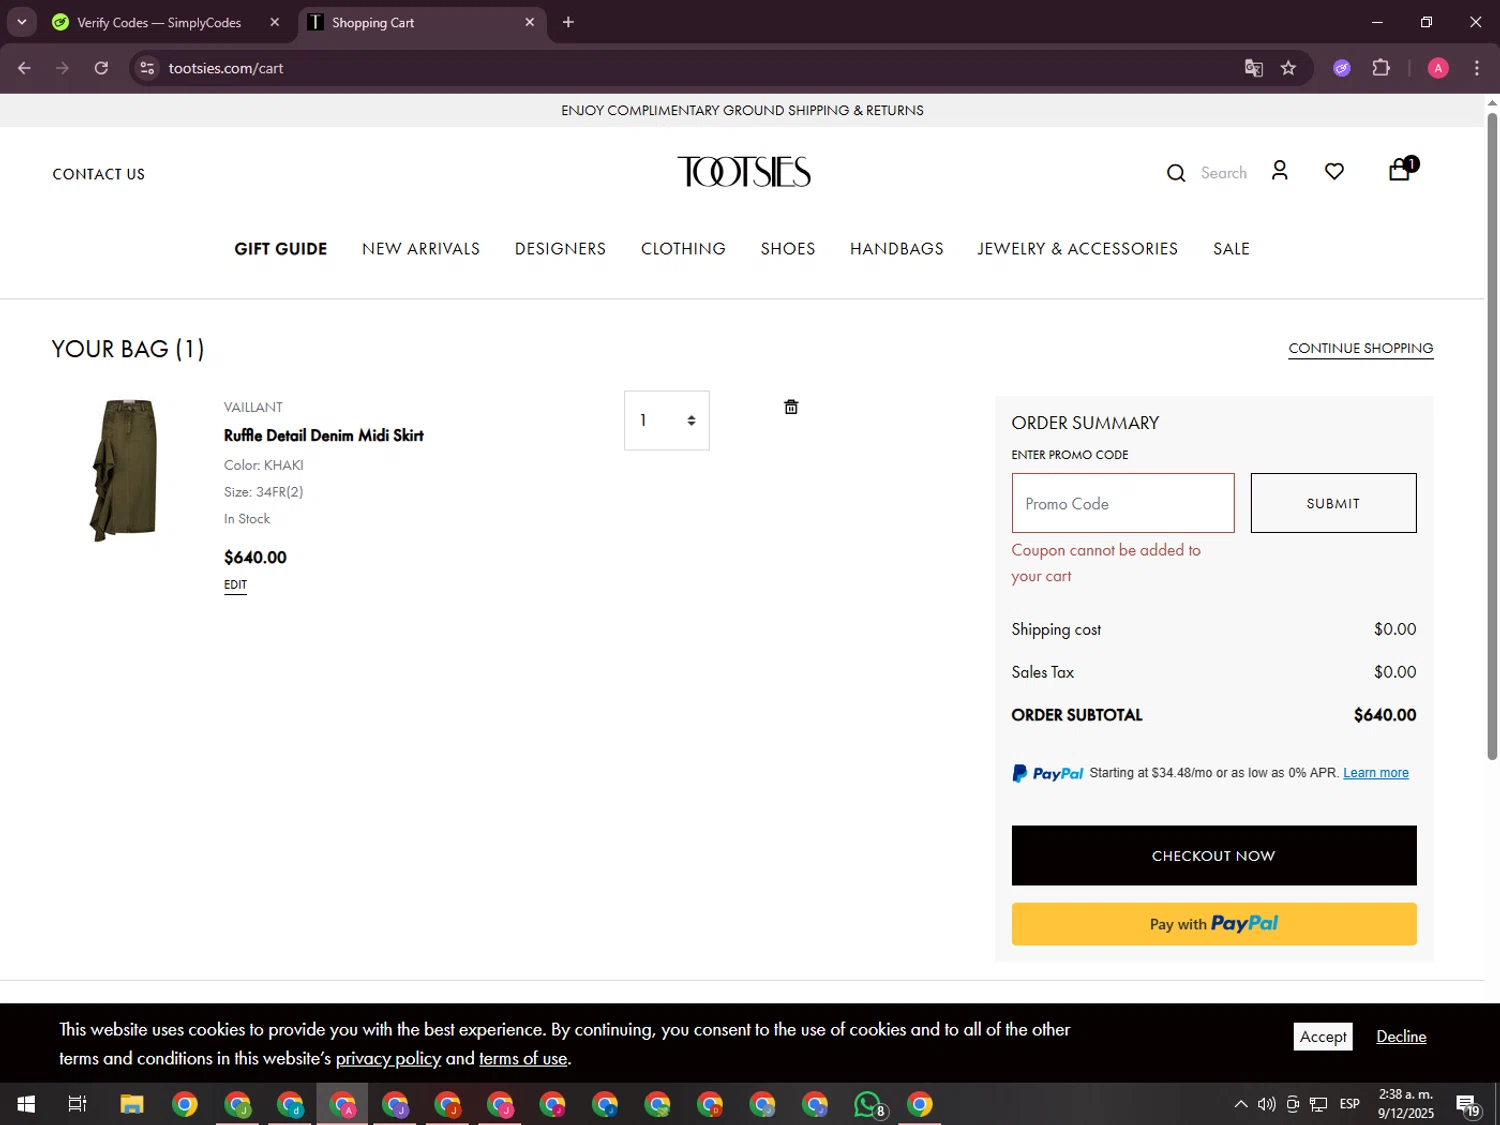Open the volume control in system tray

coord(1266,1104)
